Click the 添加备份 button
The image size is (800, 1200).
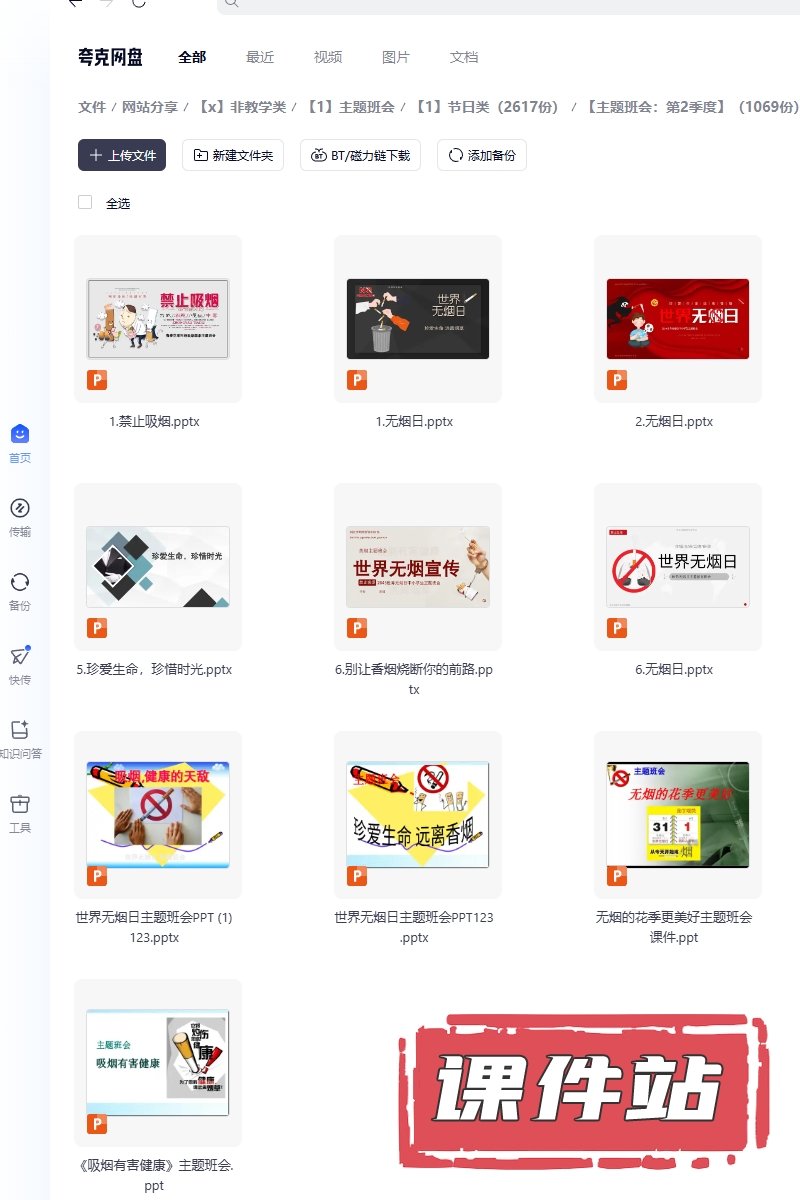coord(482,155)
